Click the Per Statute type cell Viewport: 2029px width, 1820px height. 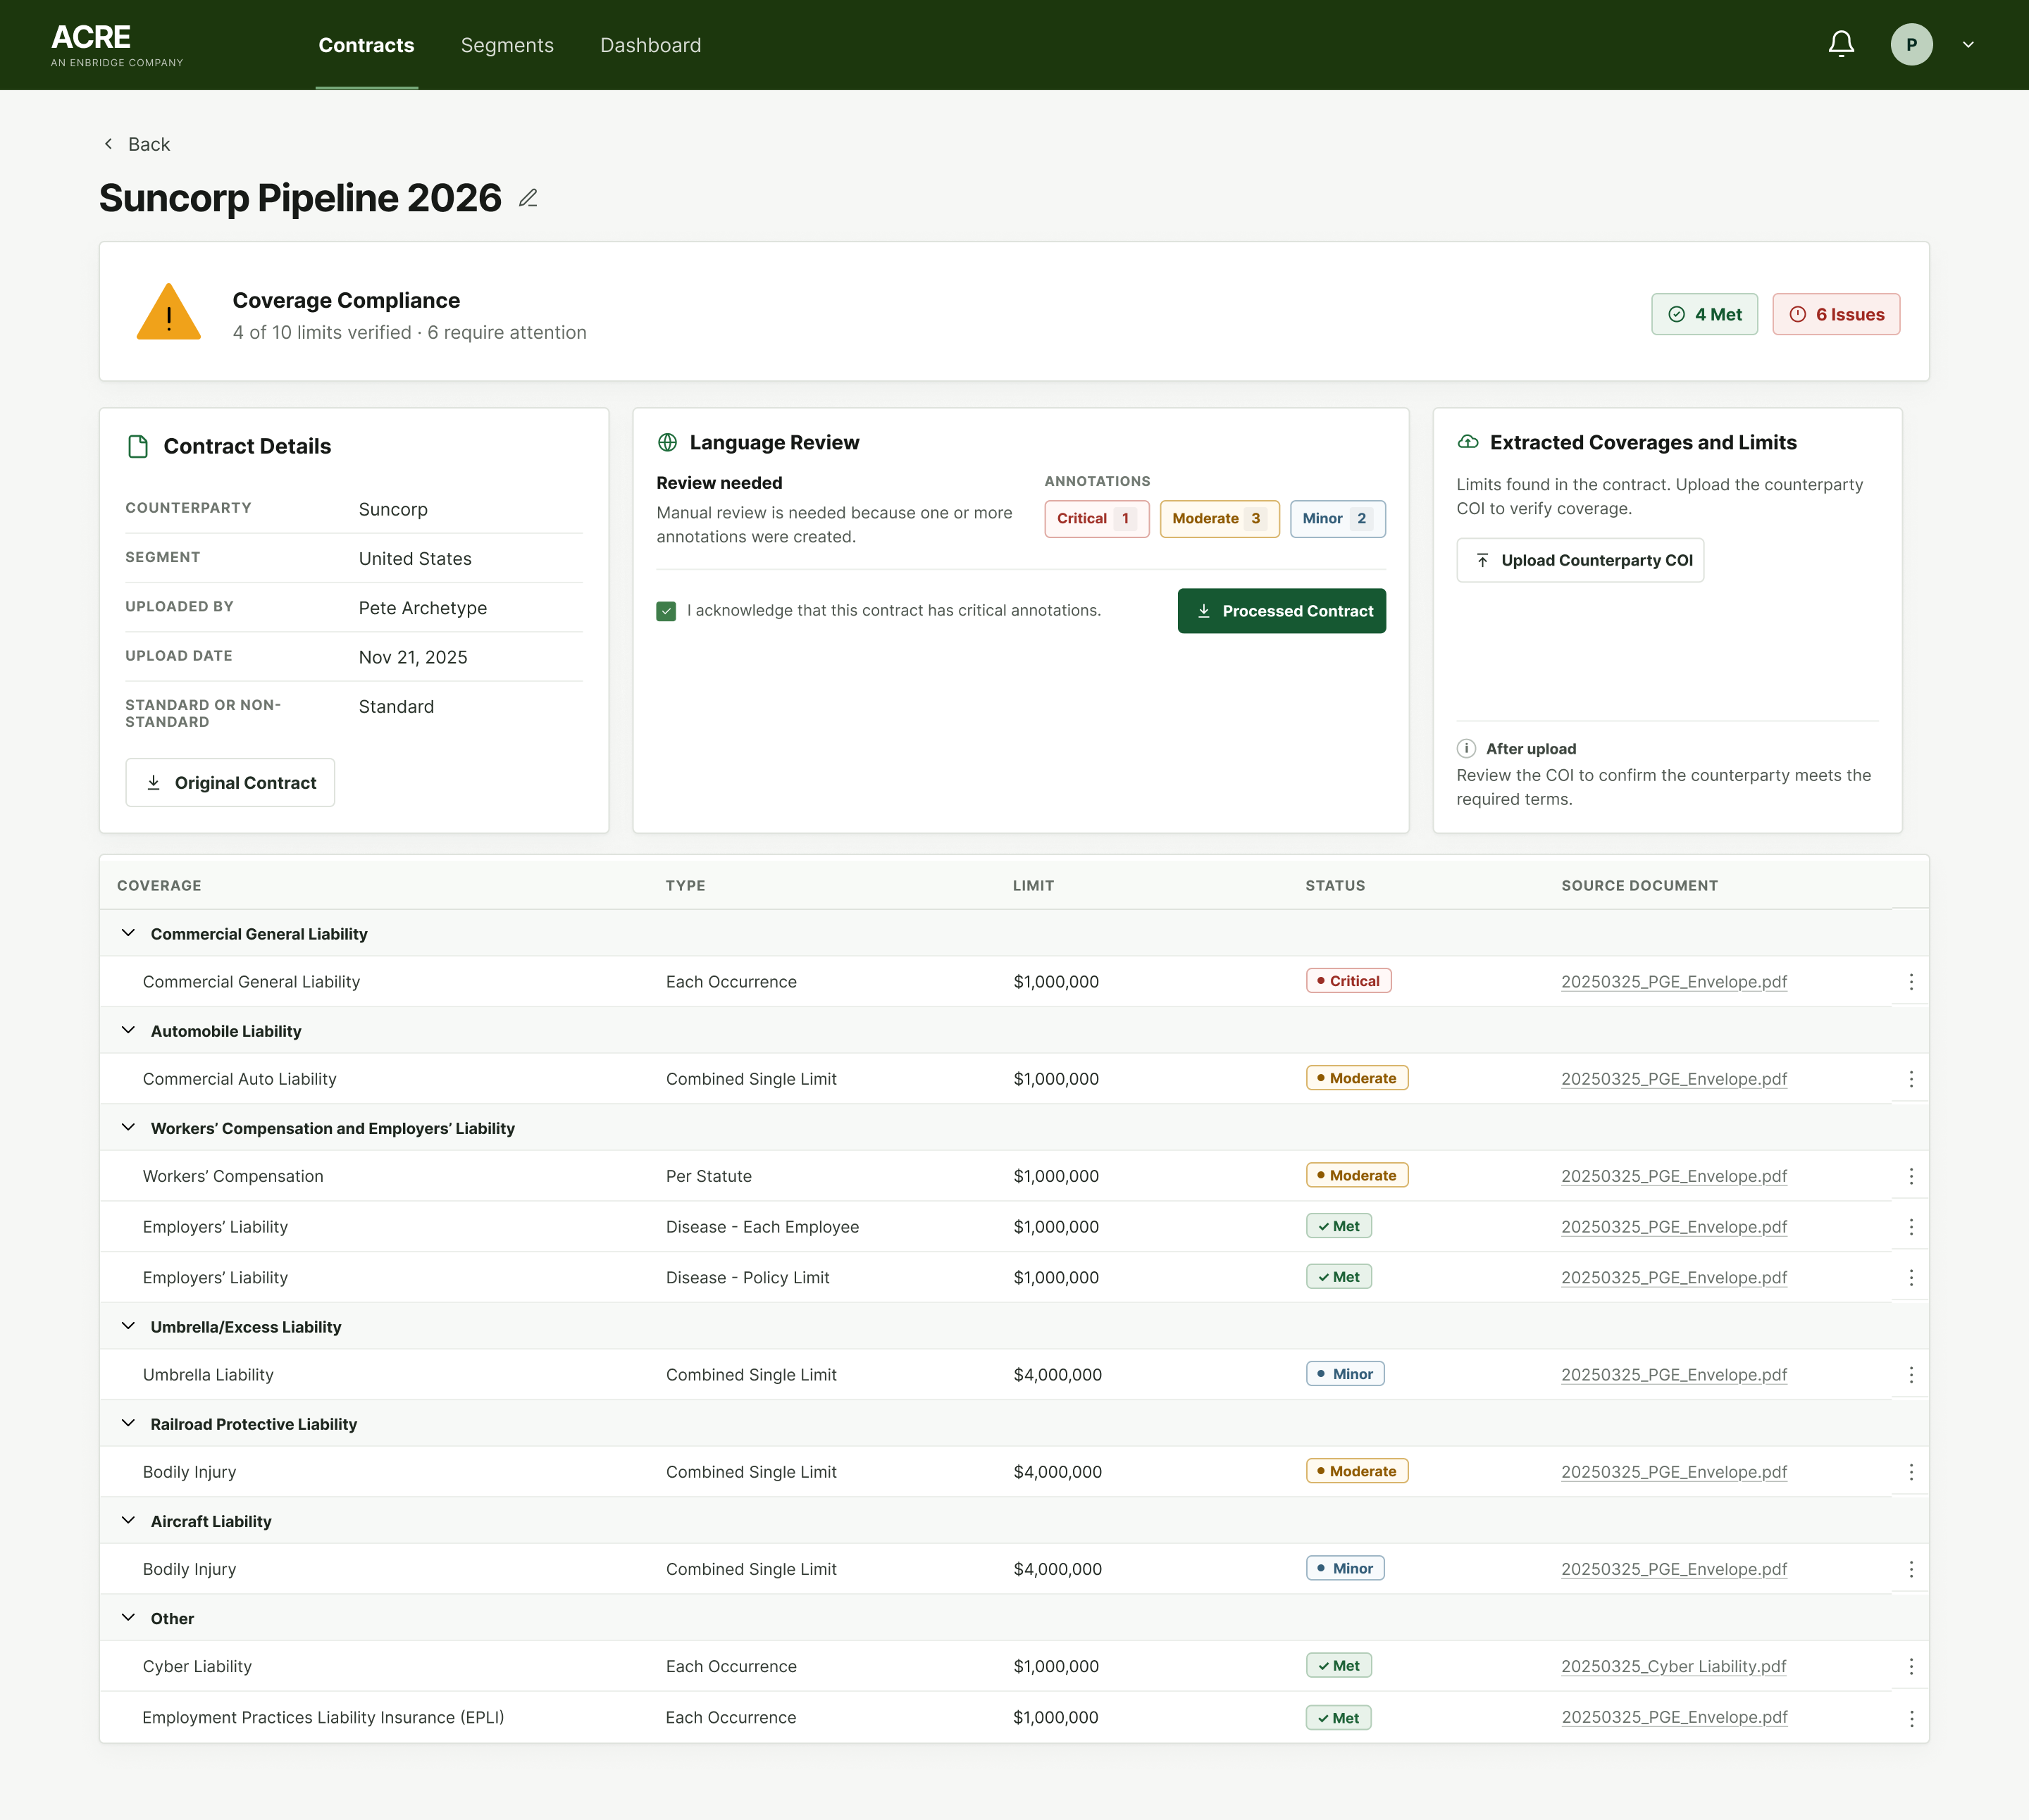tap(709, 1176)
